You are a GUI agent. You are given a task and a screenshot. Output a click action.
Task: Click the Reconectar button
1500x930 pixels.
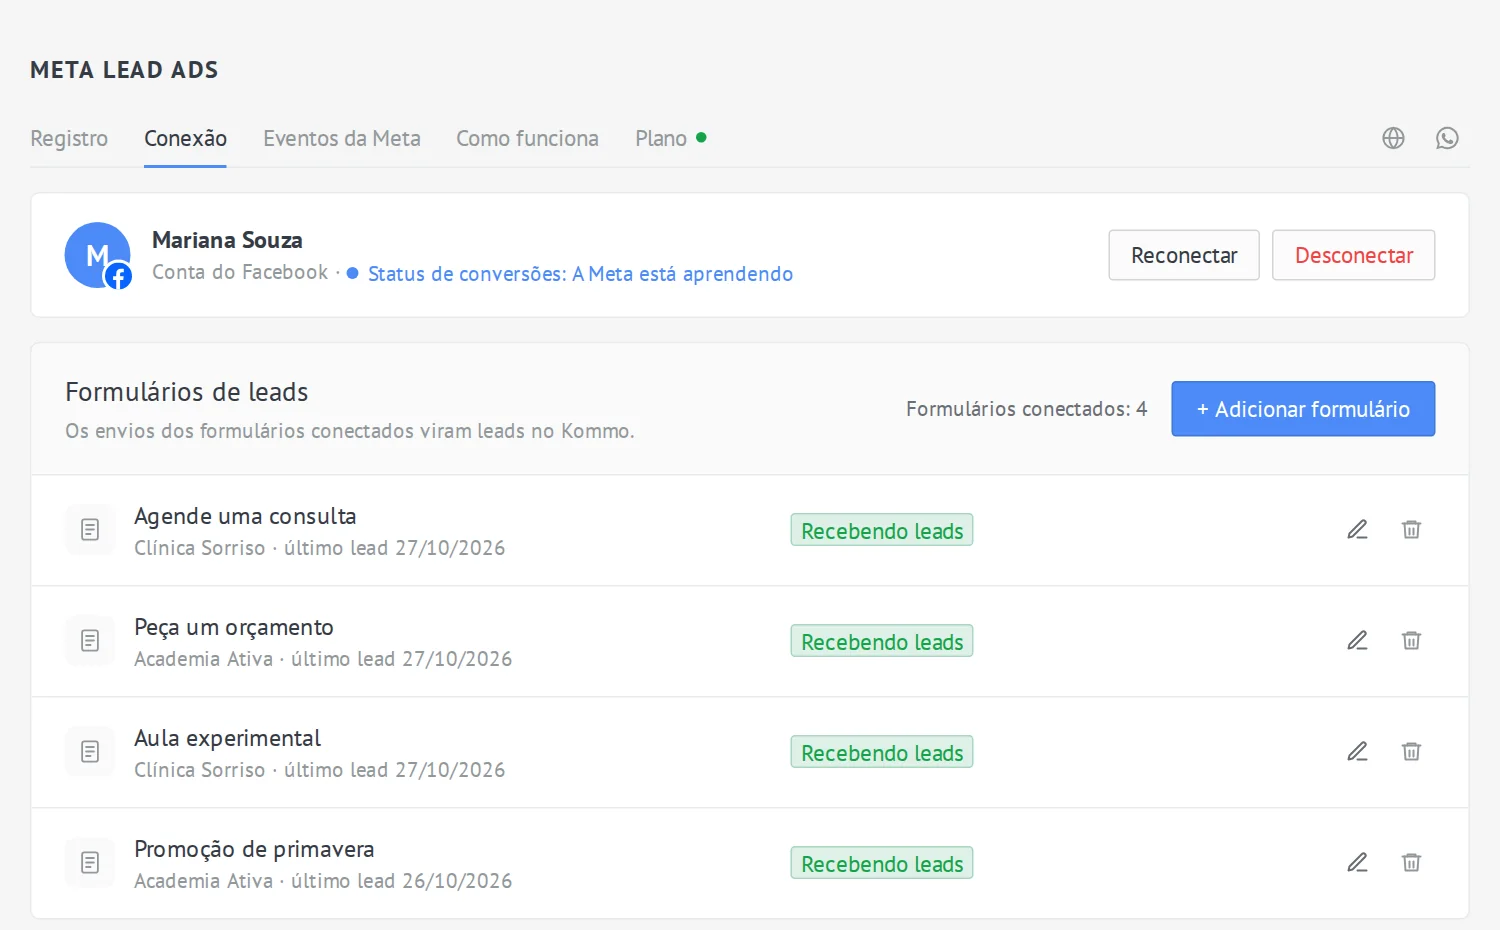point(1184,255)
